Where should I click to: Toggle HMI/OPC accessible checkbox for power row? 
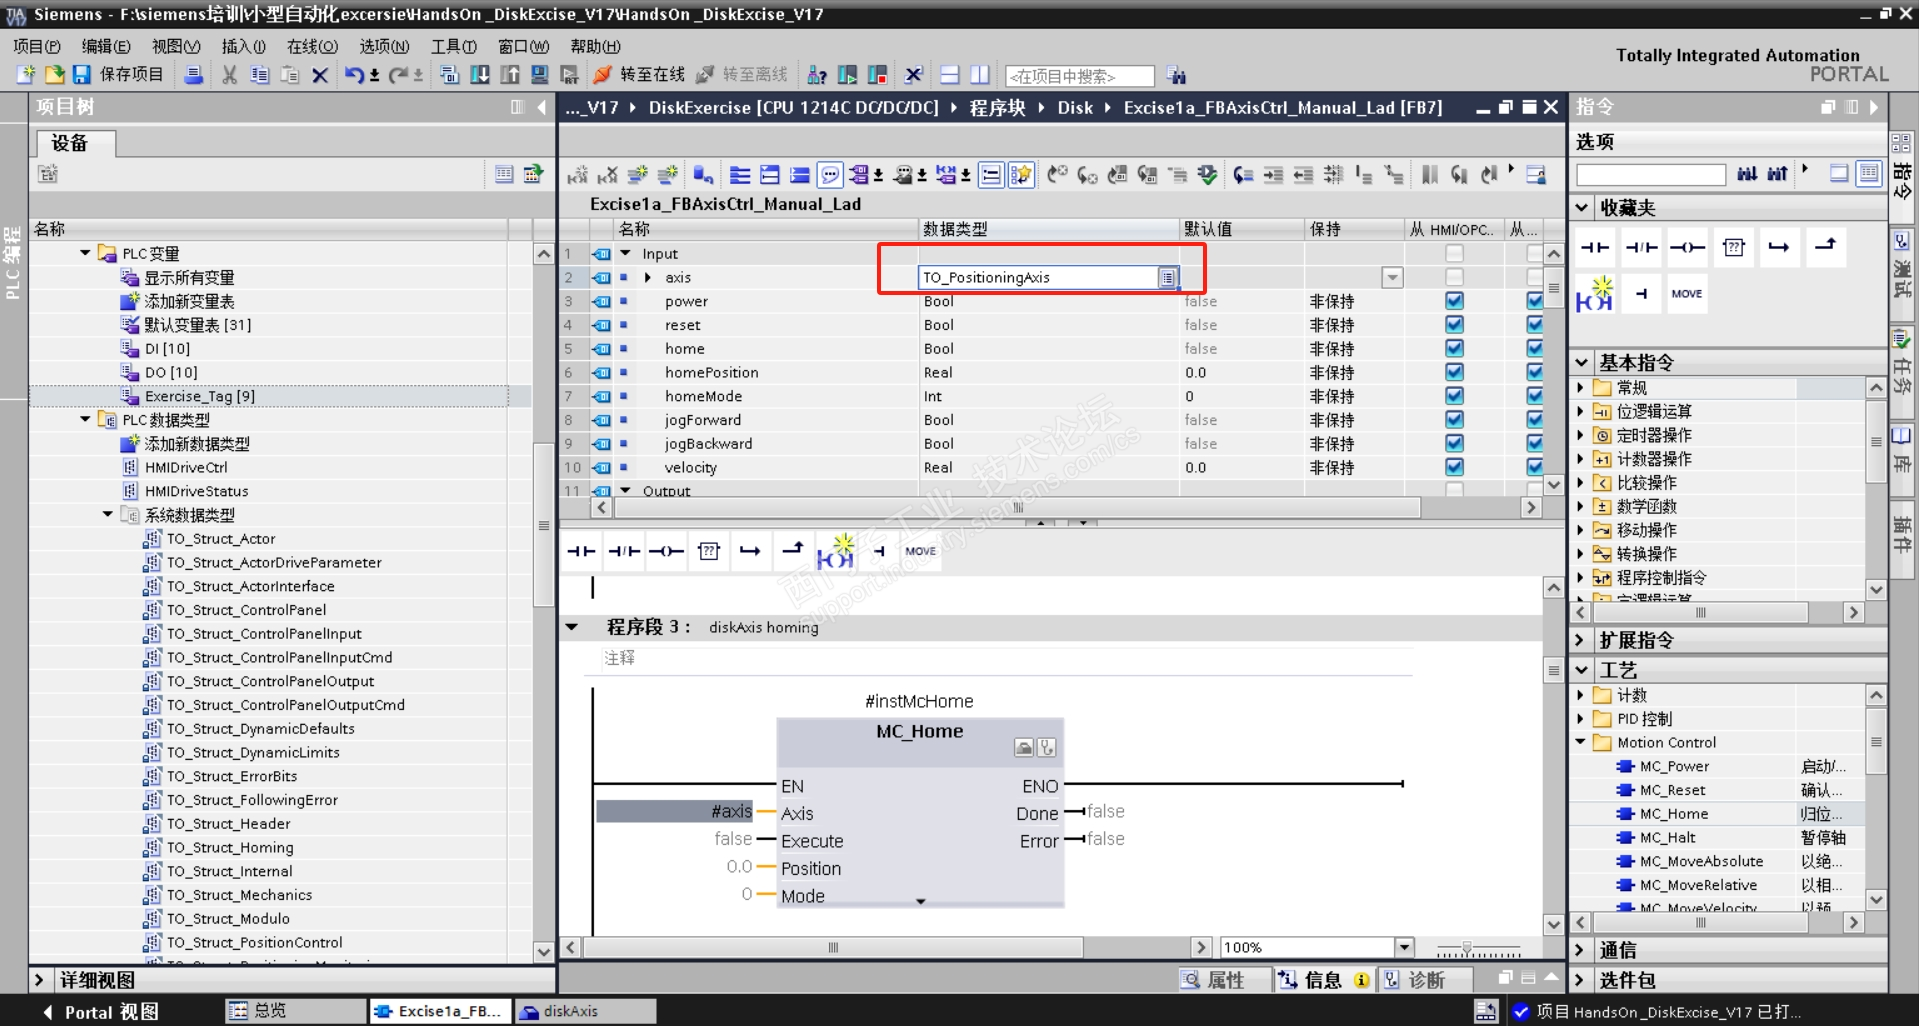(x=1454, y=301)
